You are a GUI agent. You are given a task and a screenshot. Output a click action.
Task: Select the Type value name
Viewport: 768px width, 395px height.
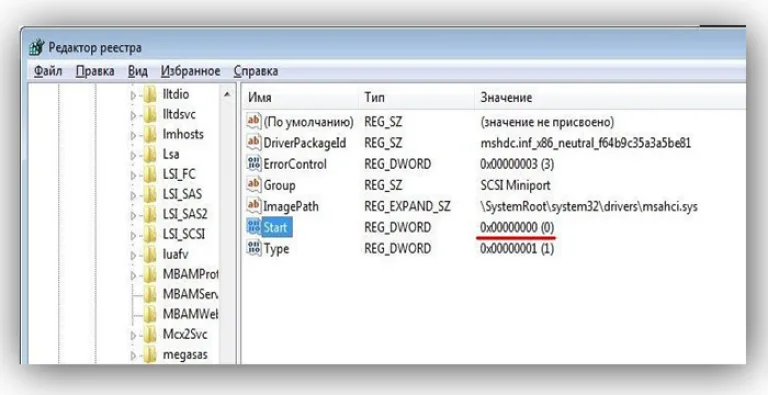(x=276, y=249)
